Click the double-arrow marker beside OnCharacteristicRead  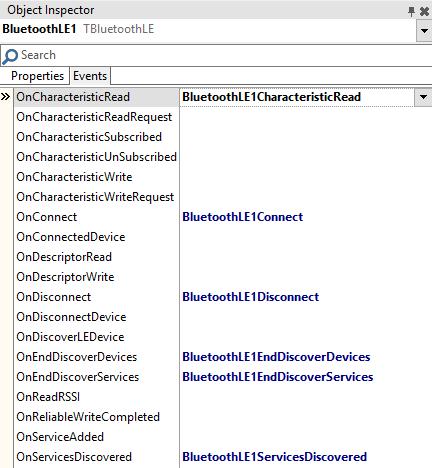pyautogui.click(x=6, y=97)
